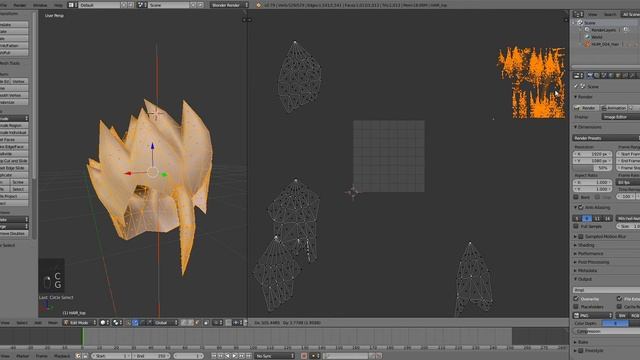
Task: Open the outliner Search menu
Action: tap(610, 14)
